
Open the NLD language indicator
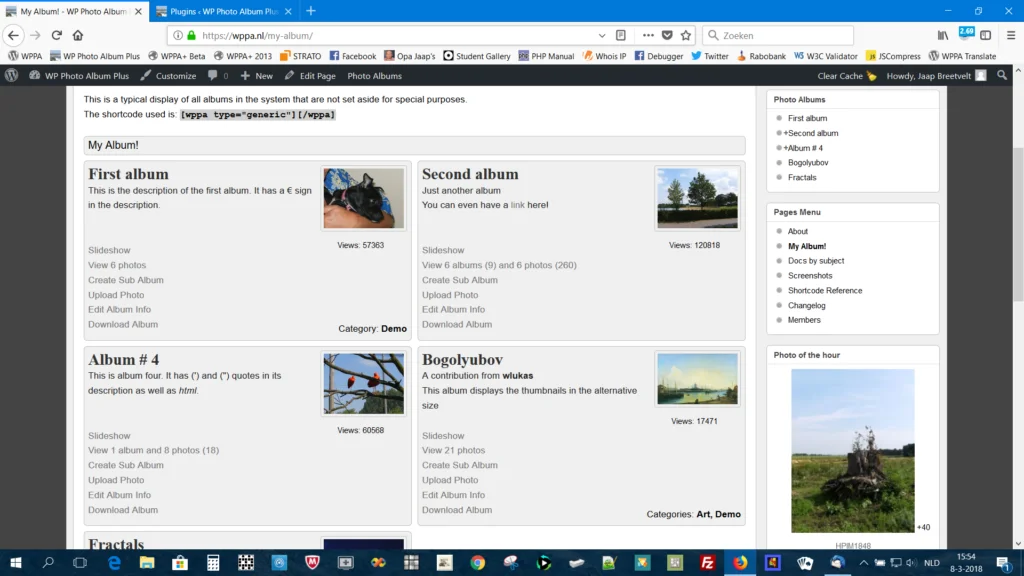[x=931, y=562]
